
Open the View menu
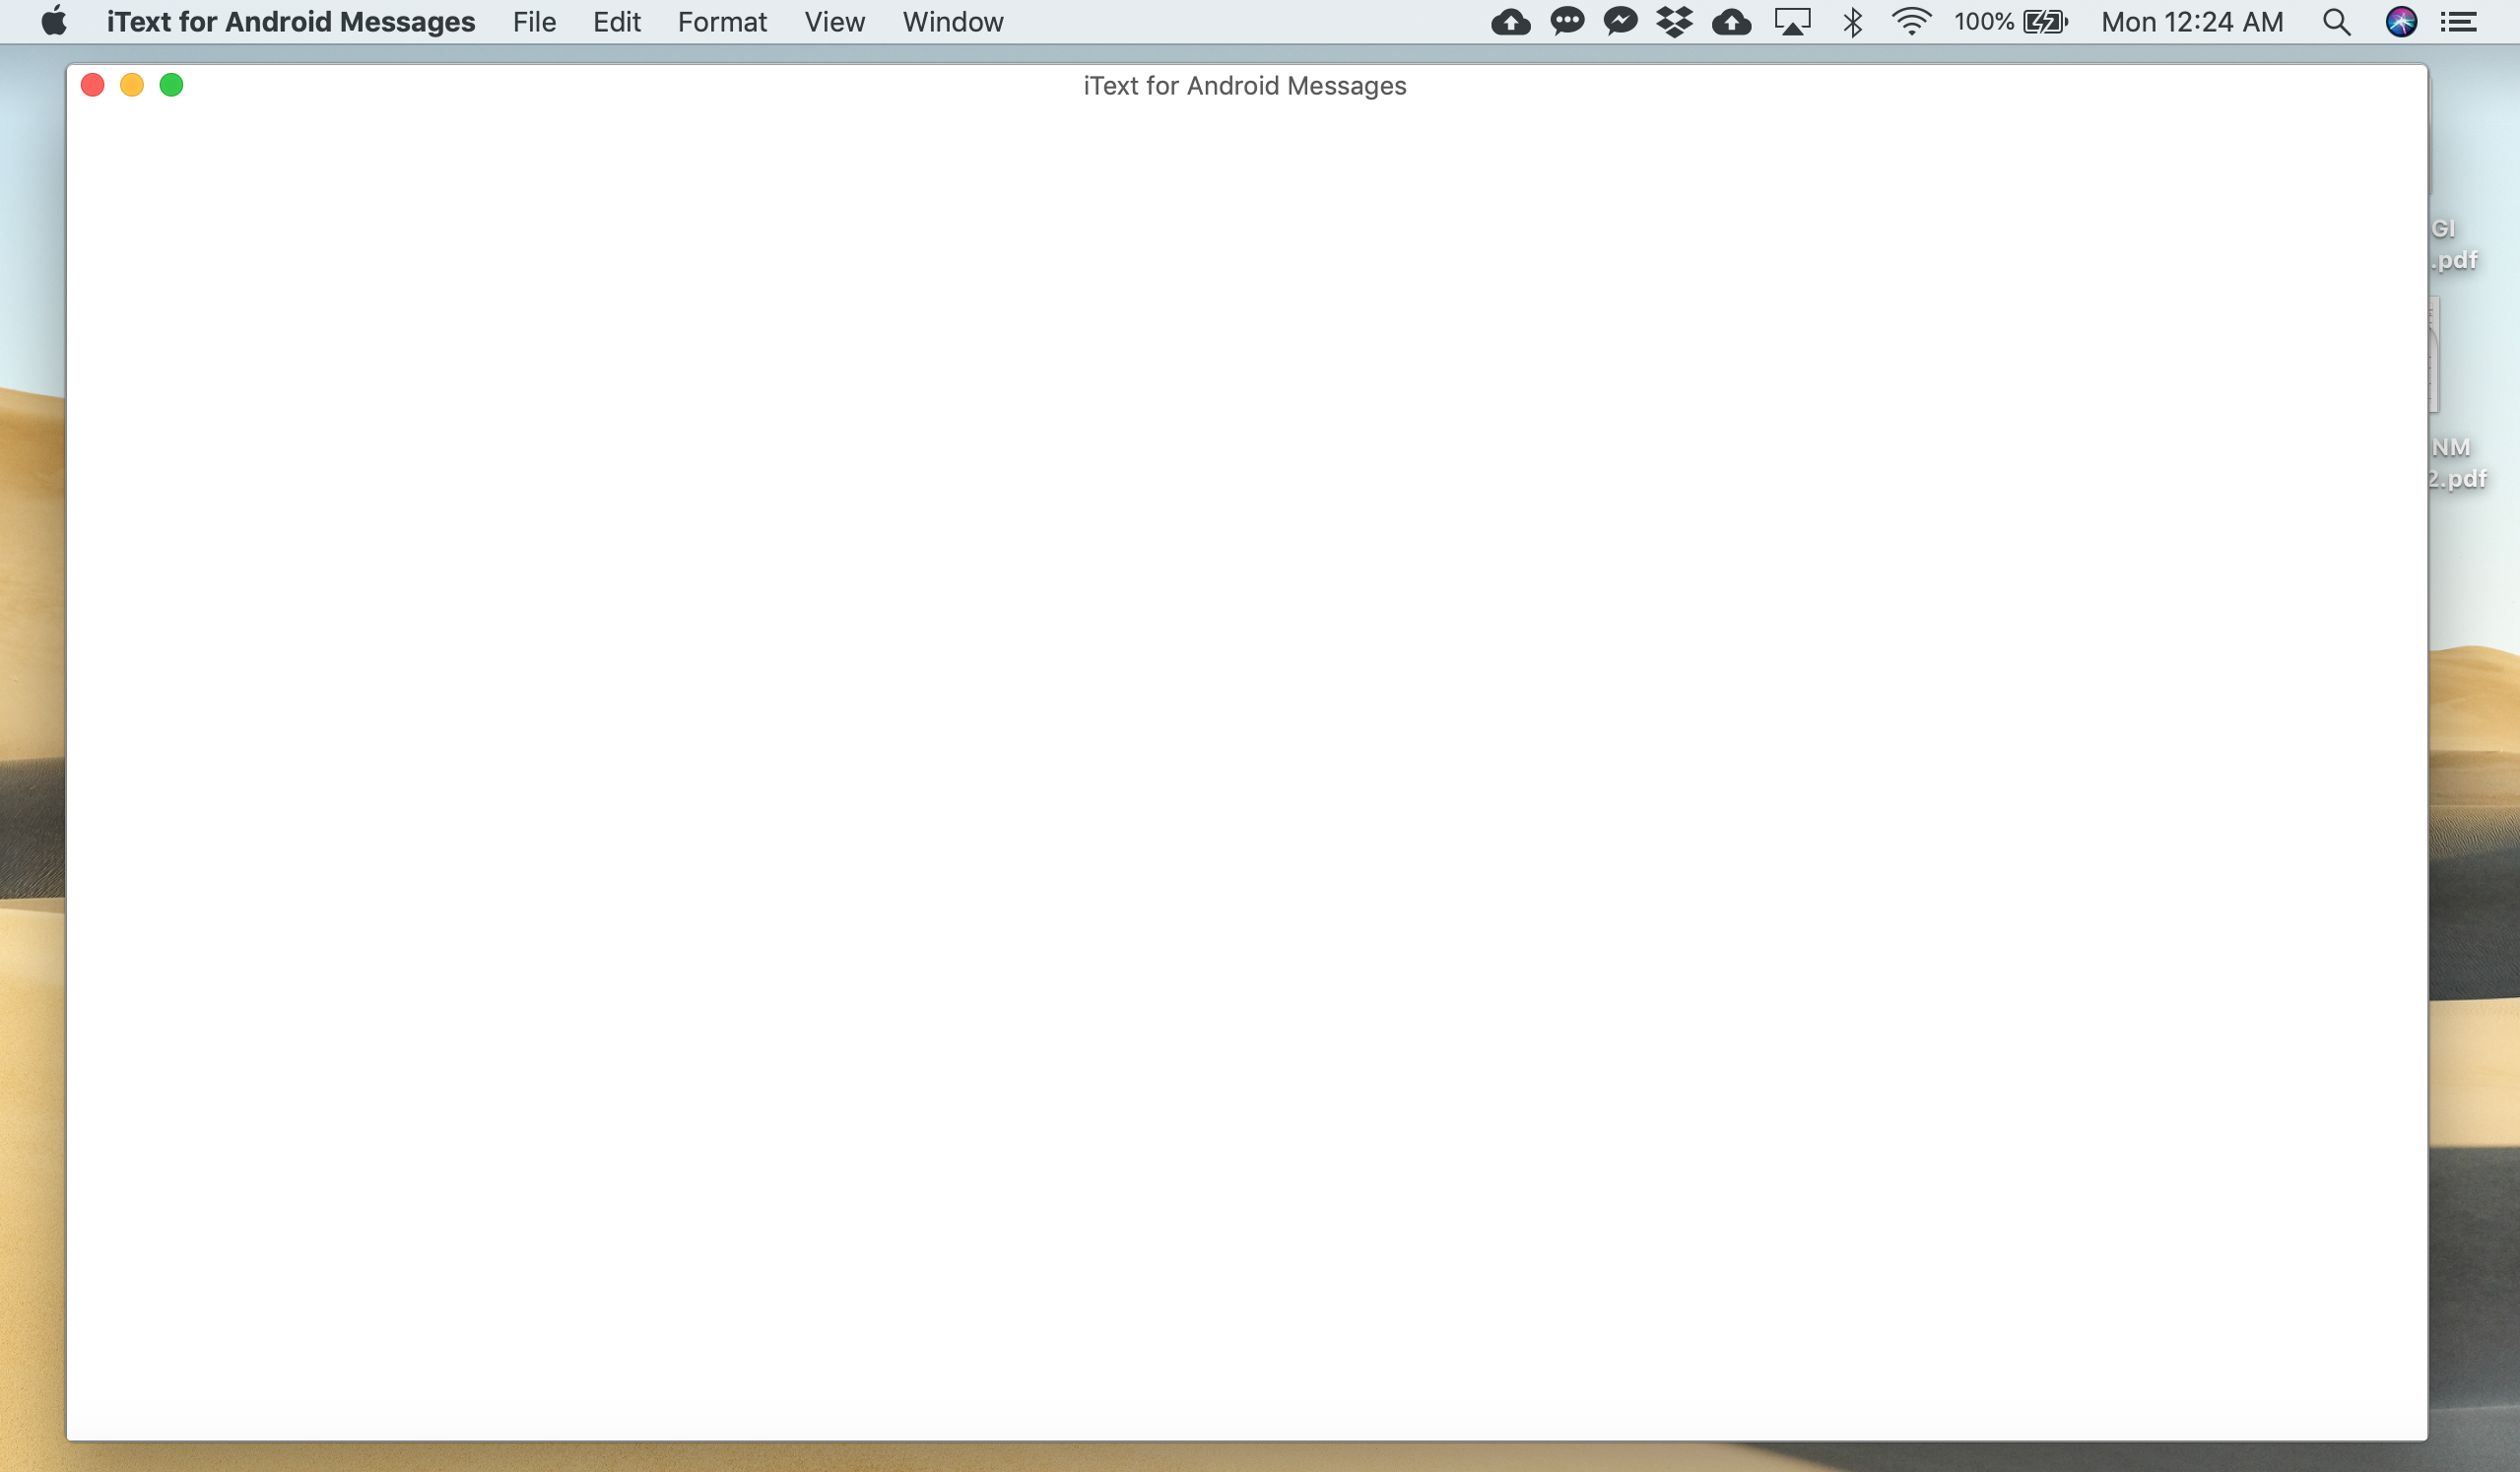click(834, 22)
